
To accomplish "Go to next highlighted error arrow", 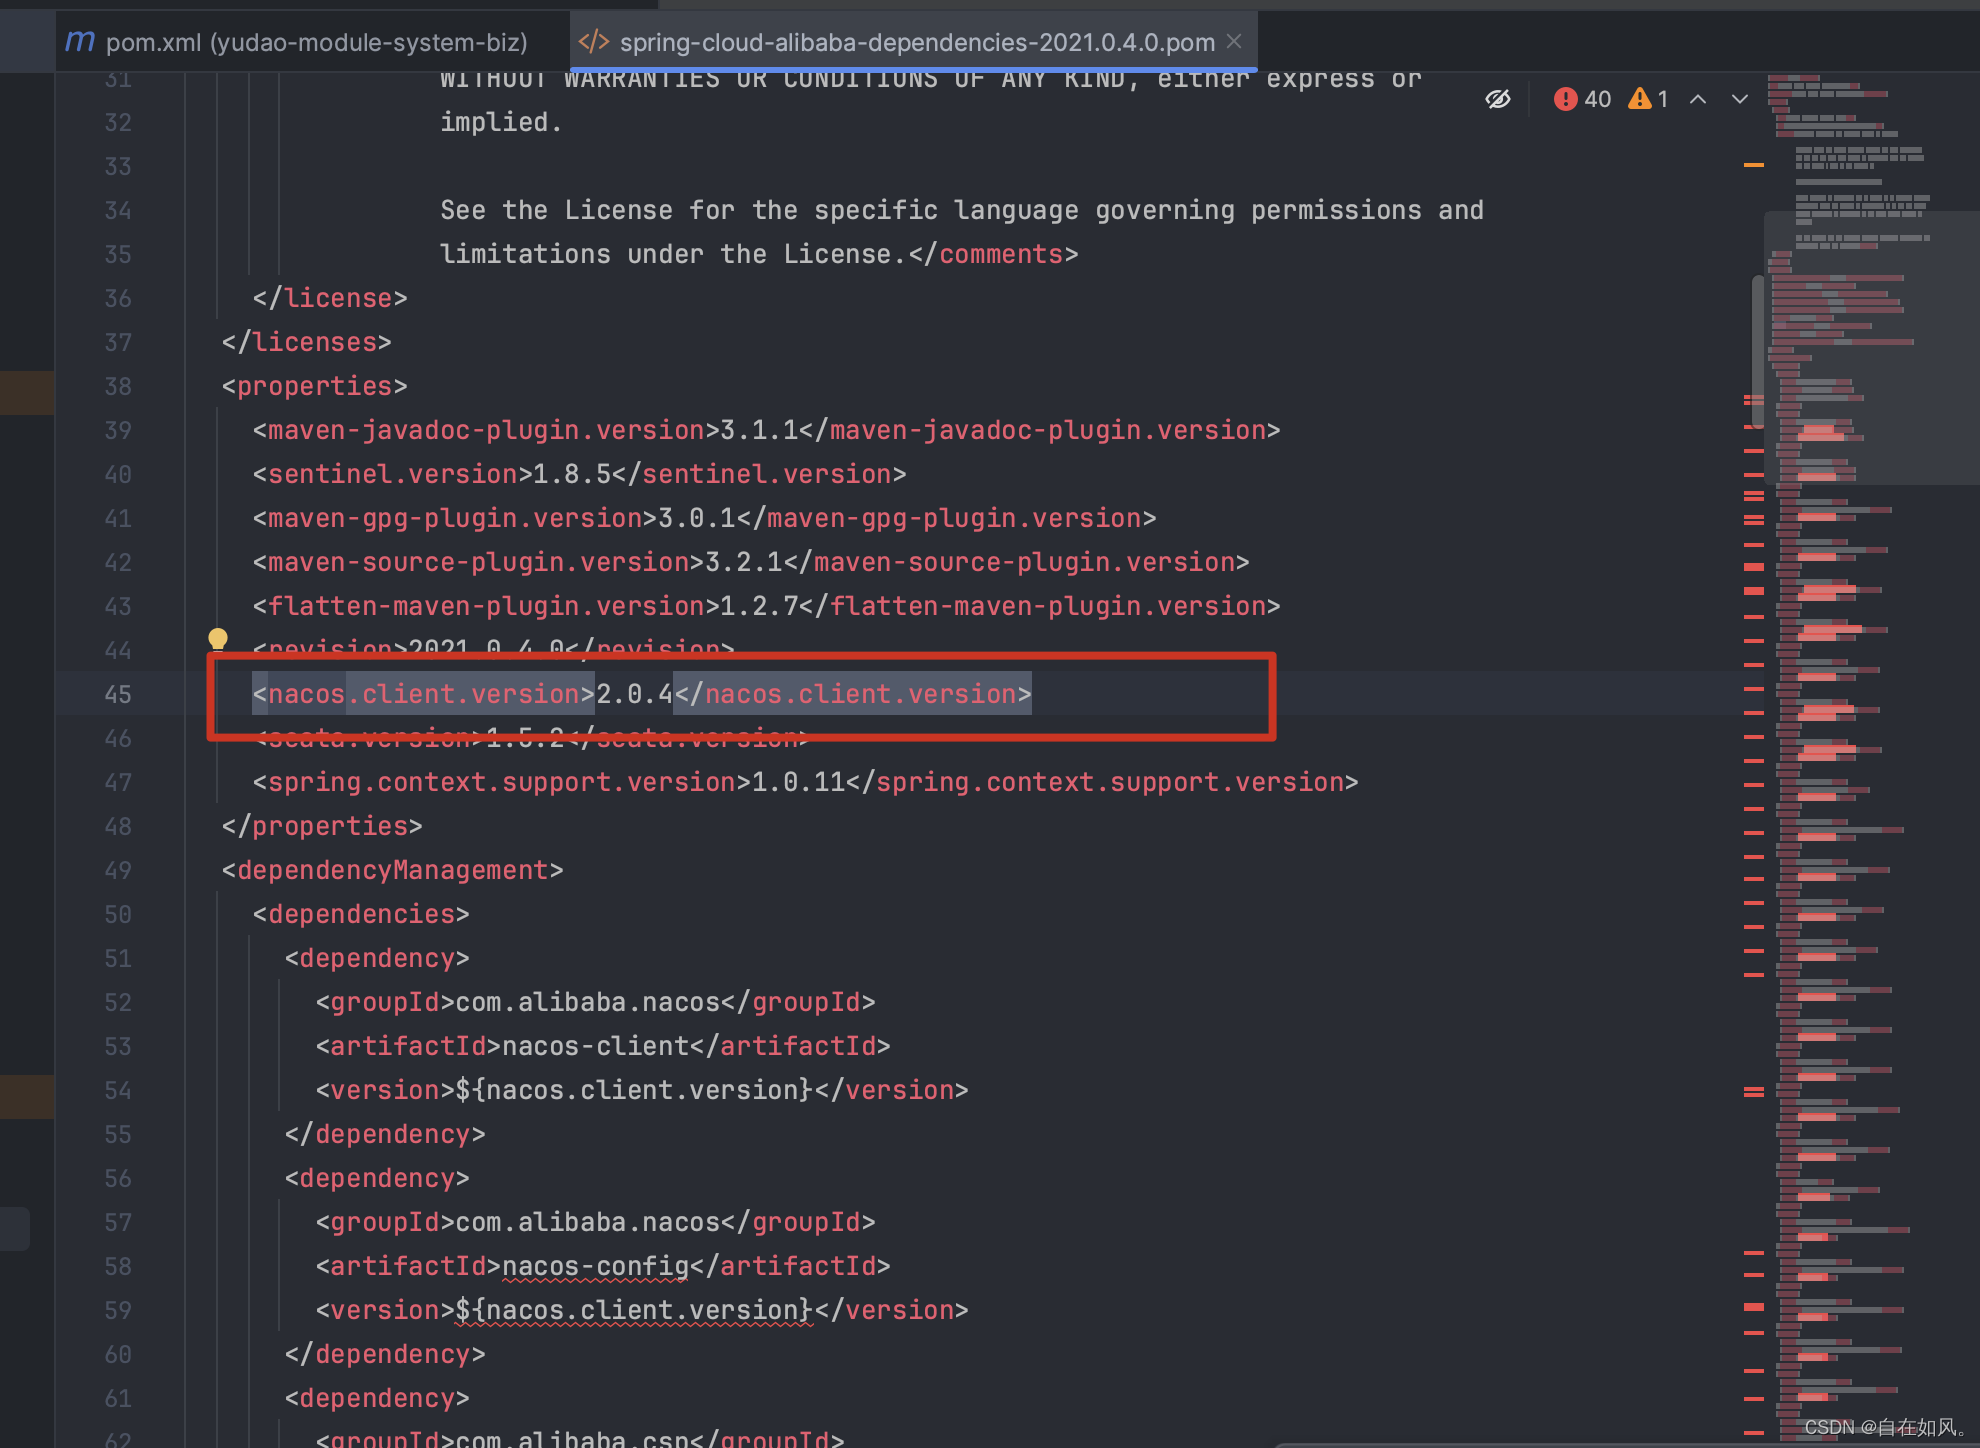I will pyautogui.click(x=1740, y=99).
